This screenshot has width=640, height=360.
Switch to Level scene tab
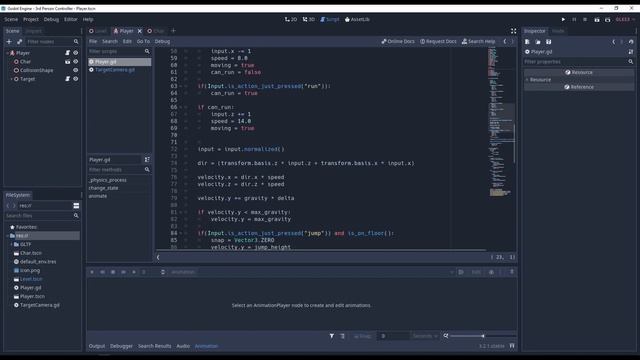[x=98, y=31]
